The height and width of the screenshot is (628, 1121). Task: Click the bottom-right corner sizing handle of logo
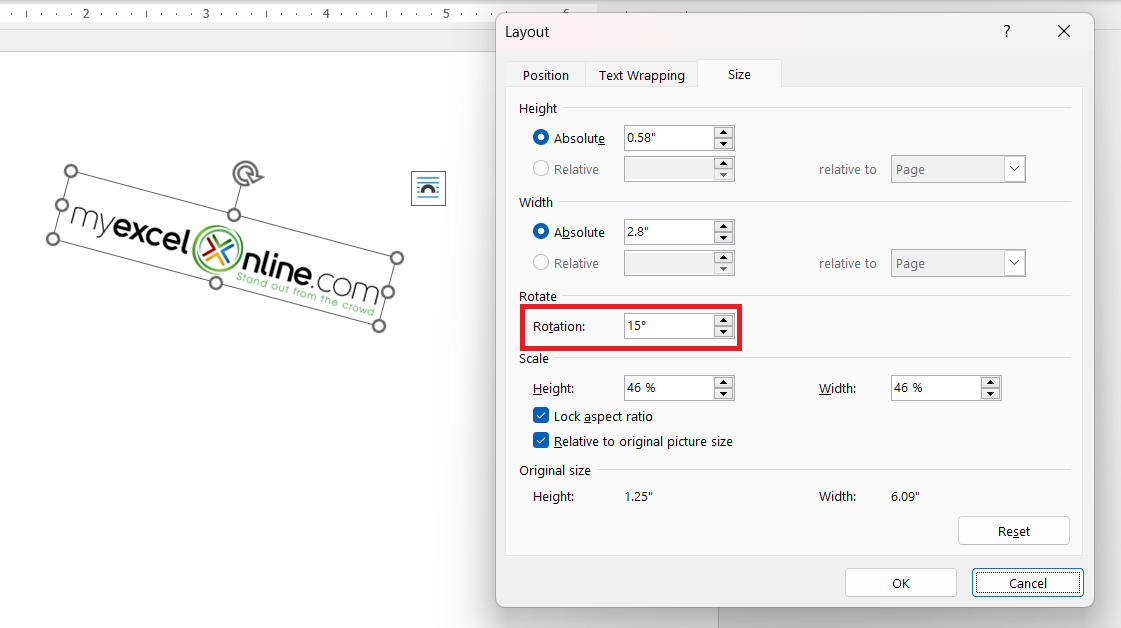tap(379, 326)
